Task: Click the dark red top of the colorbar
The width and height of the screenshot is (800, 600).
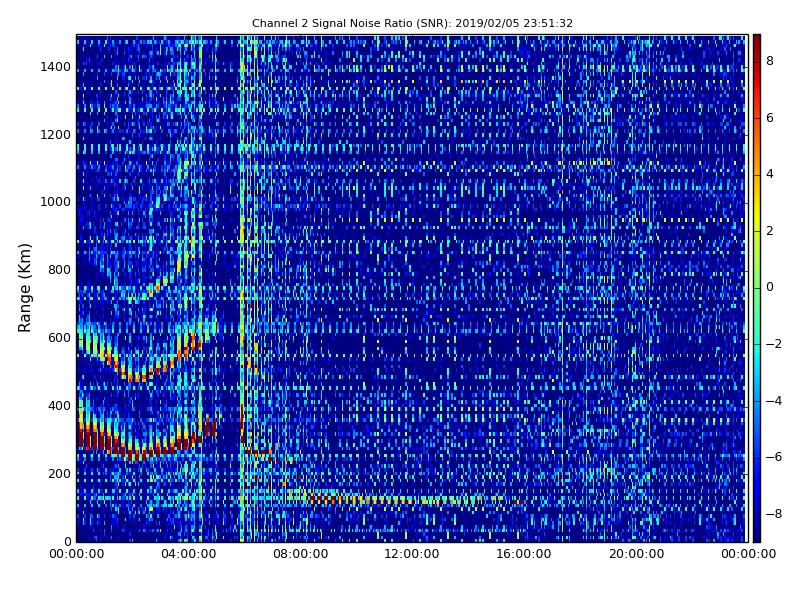Action: coord(757,43)
